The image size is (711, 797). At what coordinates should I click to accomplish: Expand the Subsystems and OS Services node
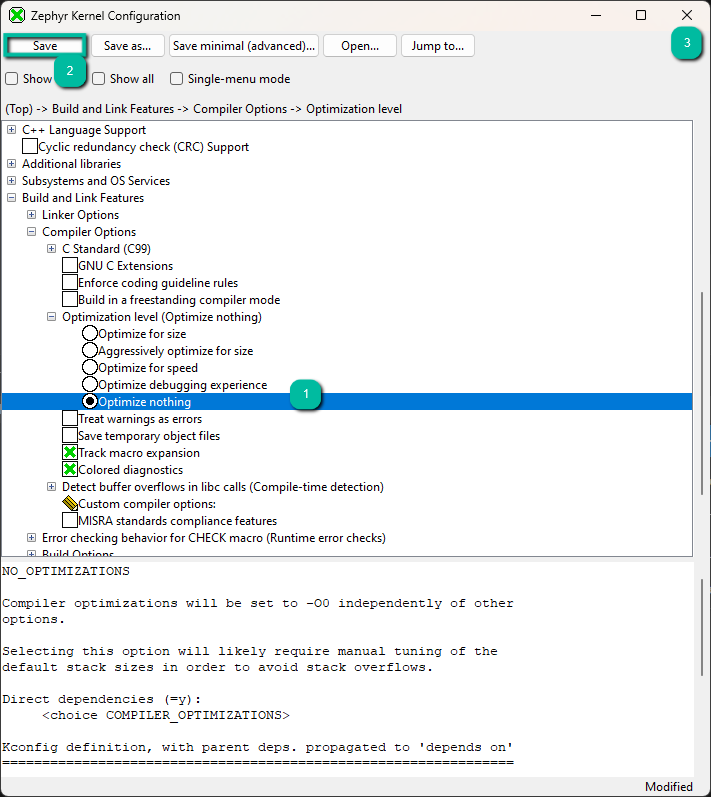click(12, 181)
